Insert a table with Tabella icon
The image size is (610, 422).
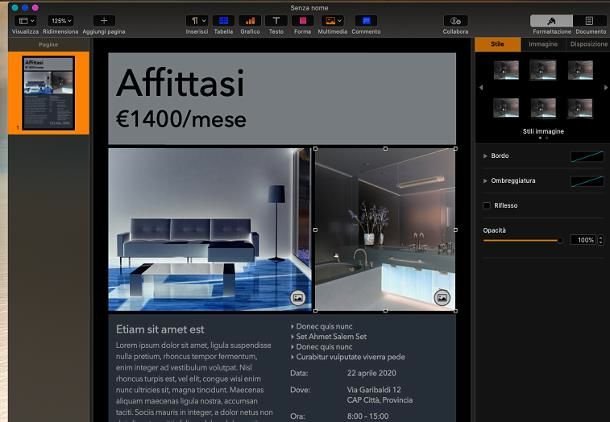point(223,21)
